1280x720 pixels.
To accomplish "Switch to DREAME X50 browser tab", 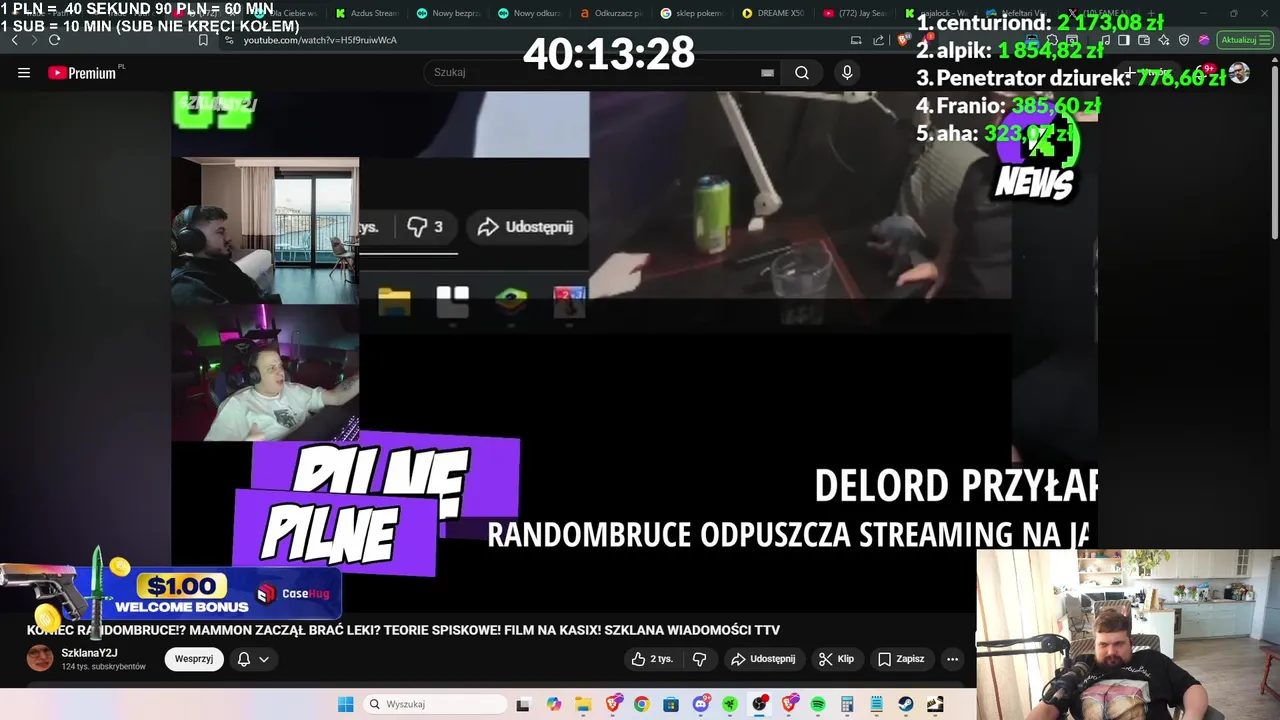I will (x=773, y=13).
